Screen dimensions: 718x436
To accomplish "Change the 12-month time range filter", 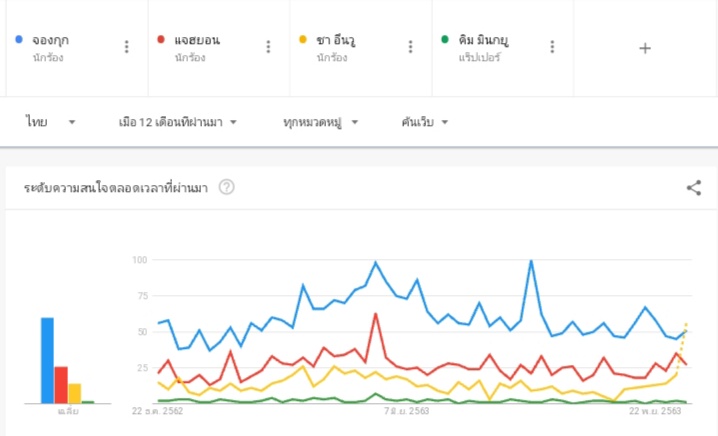I will pyautogui.click(x=178, y=122).
